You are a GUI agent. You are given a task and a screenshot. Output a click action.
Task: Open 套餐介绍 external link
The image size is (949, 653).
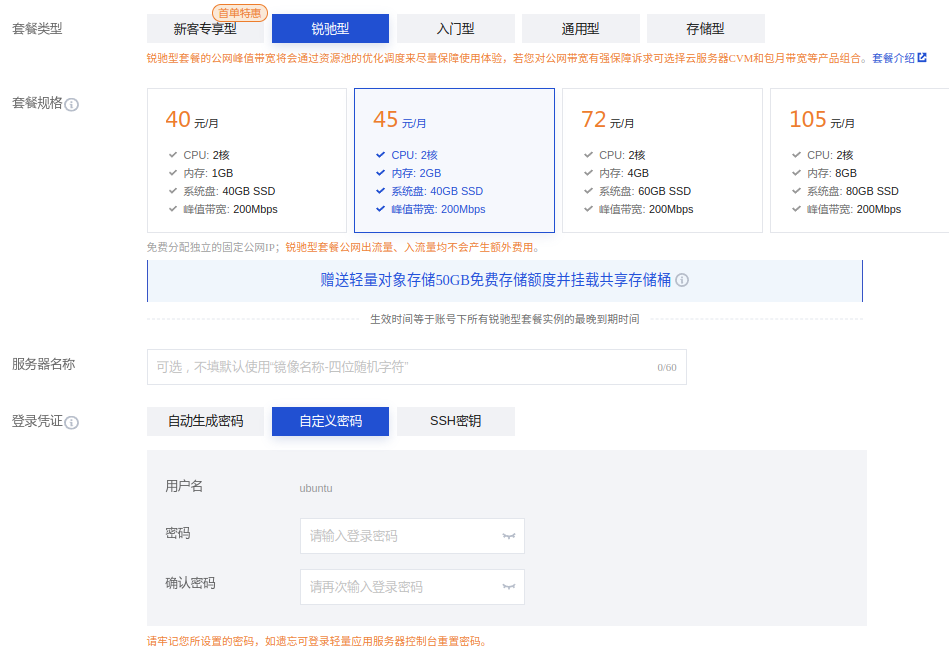(x=899, y=58)
